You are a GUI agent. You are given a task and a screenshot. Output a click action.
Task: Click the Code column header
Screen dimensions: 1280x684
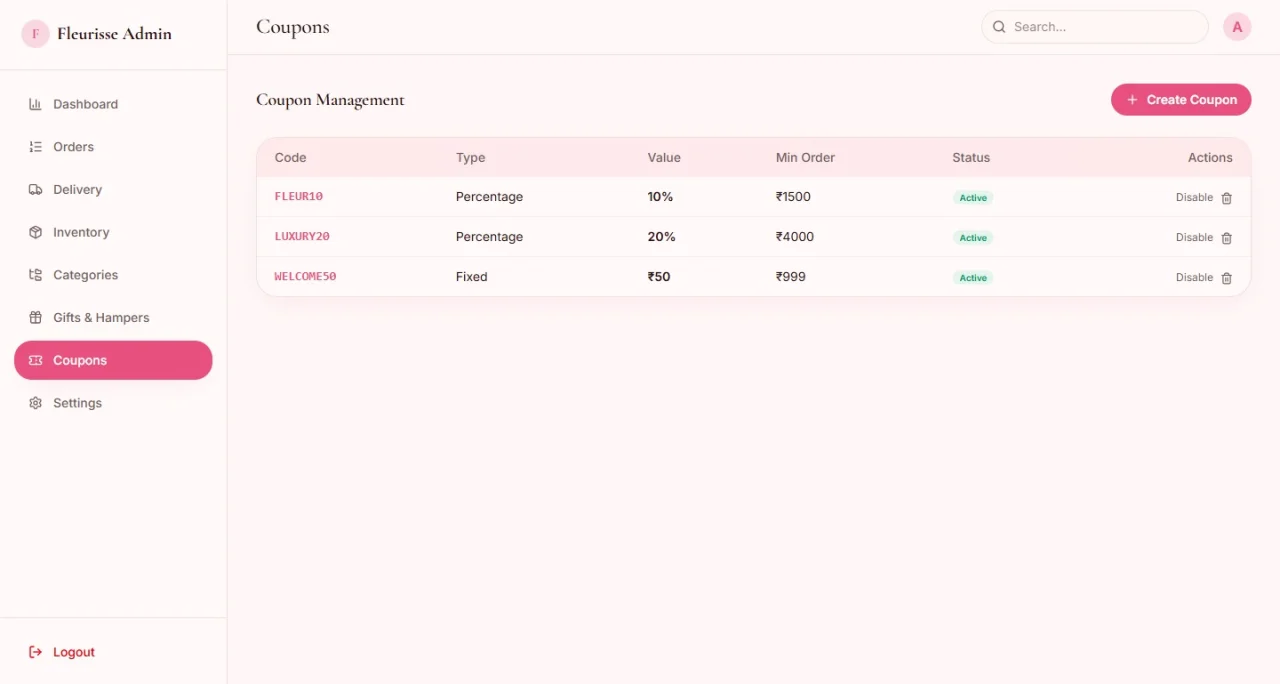[x=290, y=158]
